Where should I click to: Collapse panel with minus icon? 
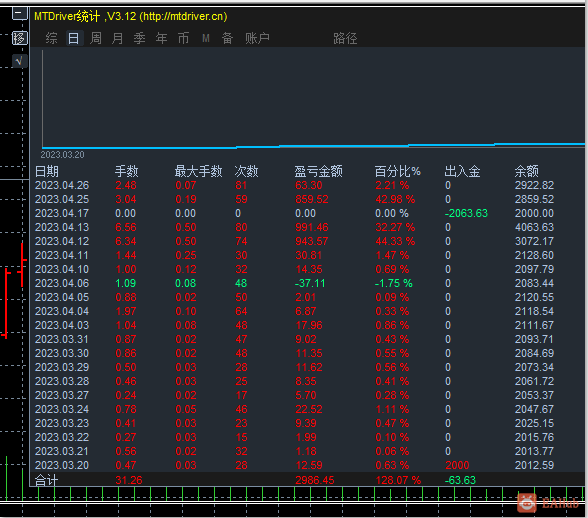click(20, 14)
